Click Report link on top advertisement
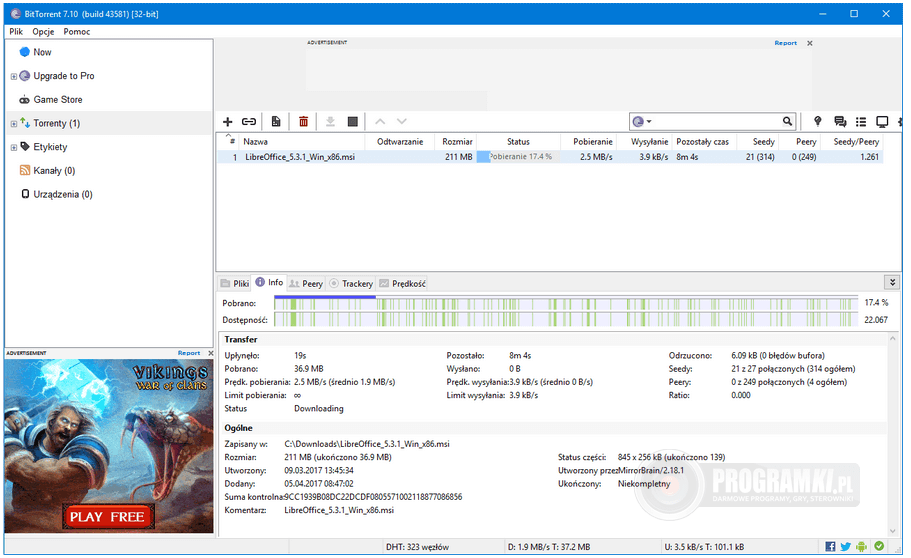Image resolution: width=911 pixels, height=558 pixels. point(786,43)
